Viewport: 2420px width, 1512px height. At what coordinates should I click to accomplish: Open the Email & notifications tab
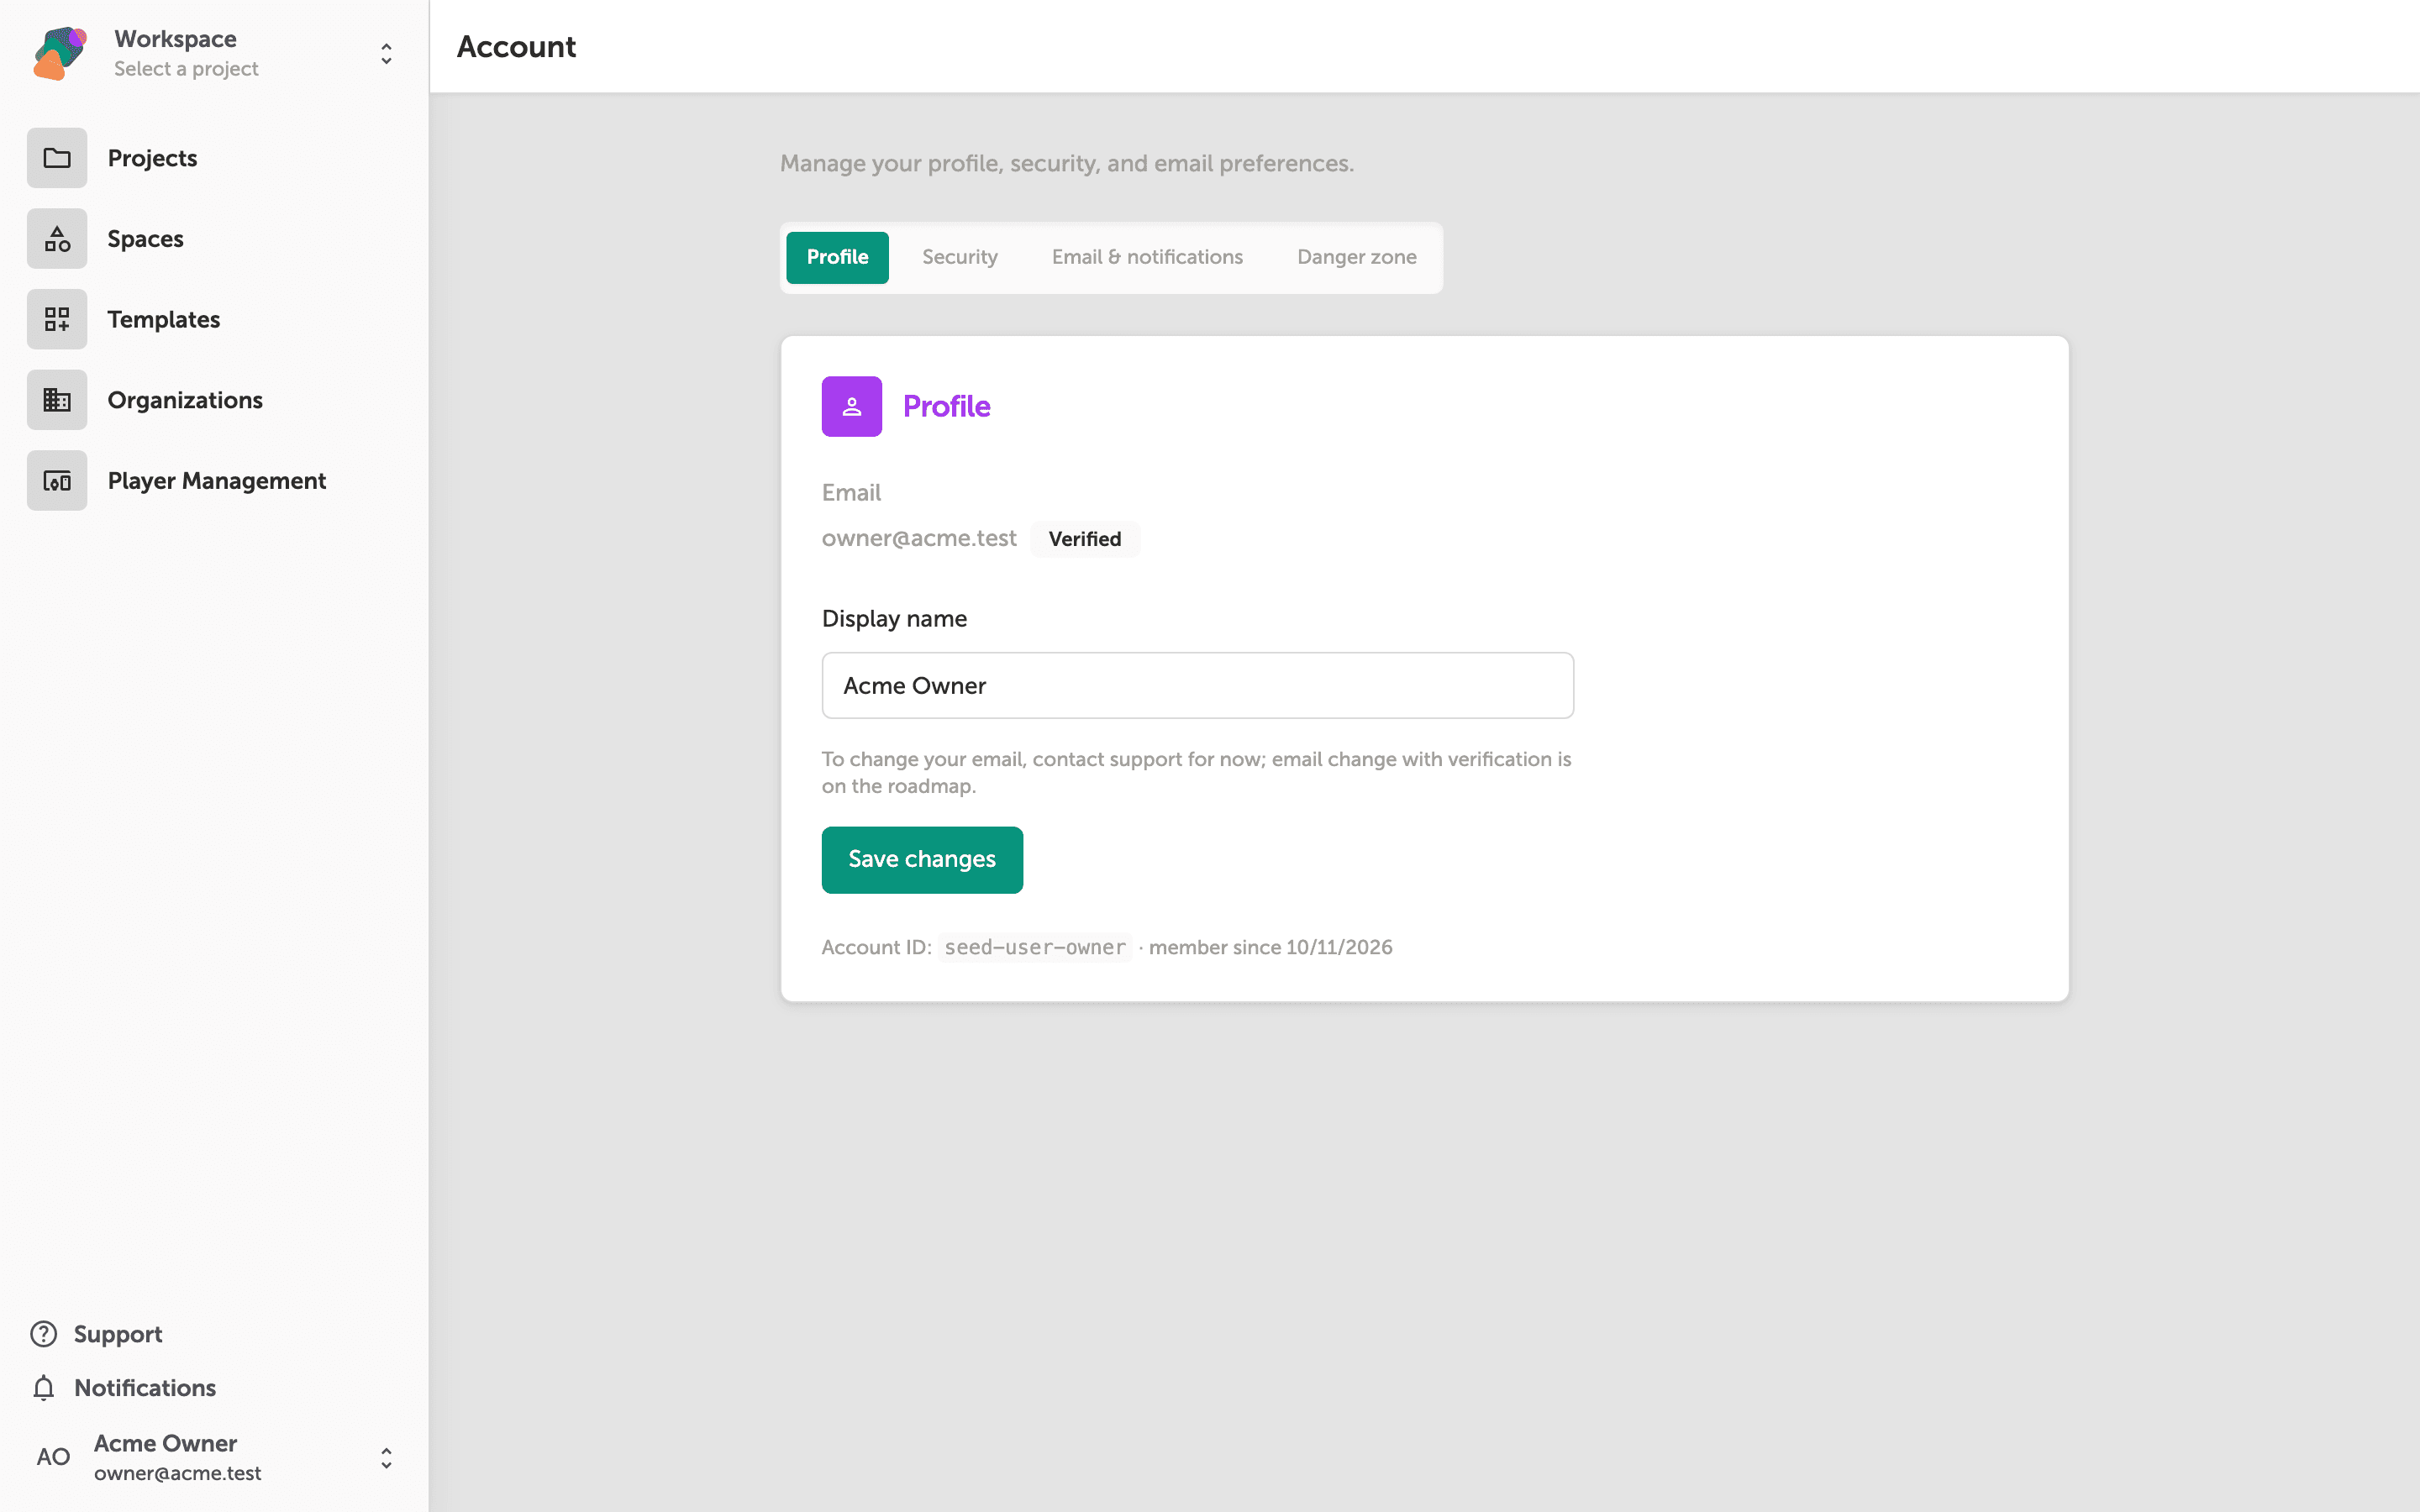coord(1147,257)
